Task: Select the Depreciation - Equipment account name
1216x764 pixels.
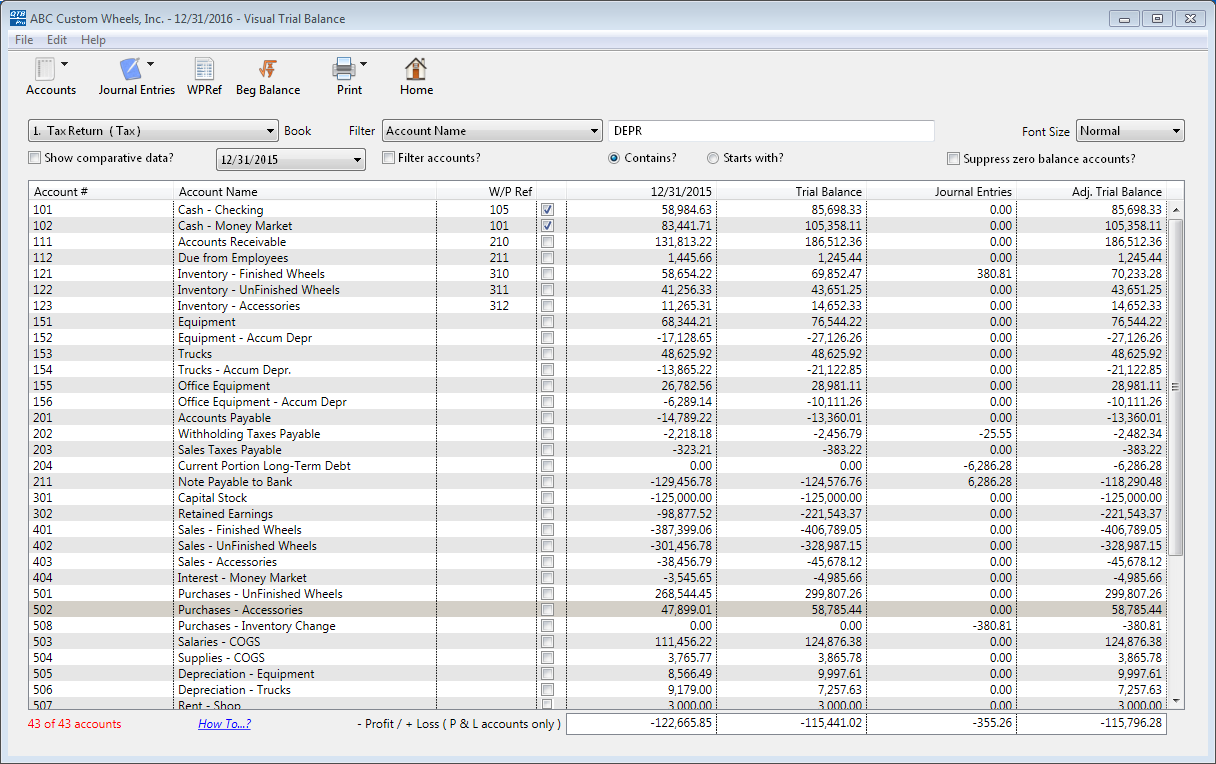Action: pos(246,674)
